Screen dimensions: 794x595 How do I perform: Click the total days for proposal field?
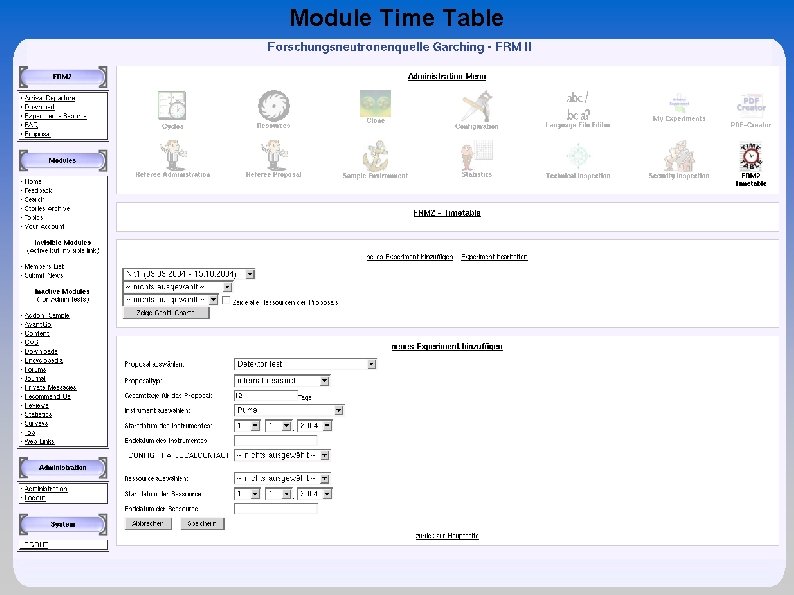pyautogui.click(x=265, y=395)
